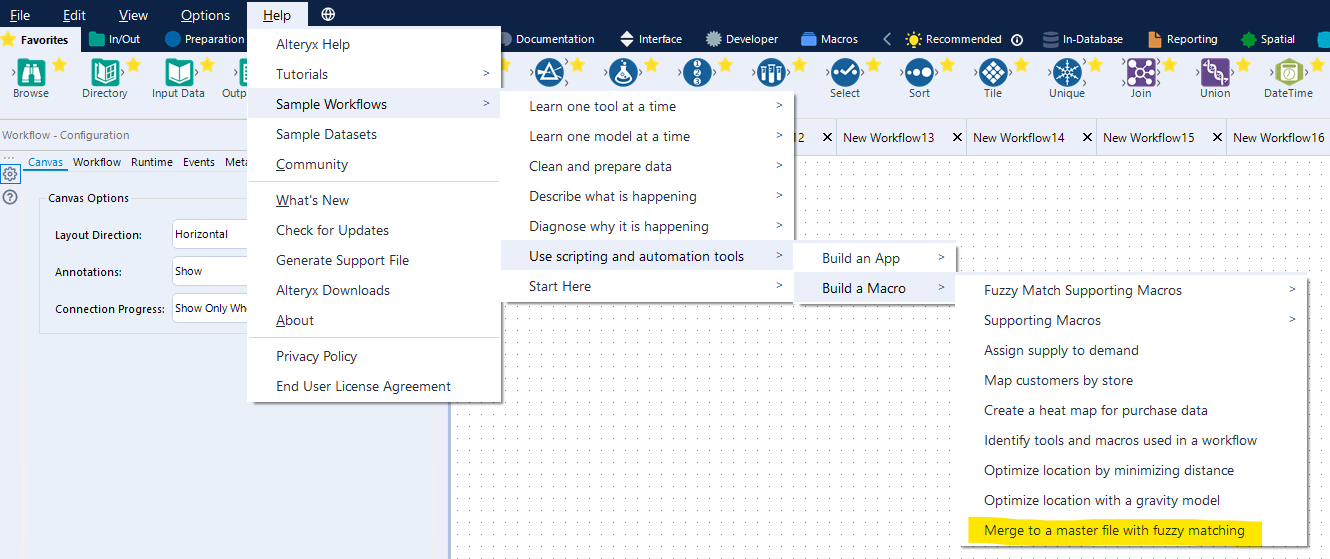Pick the Formula tool flask icon
Image resolution: width=1330 pixels, height=559 pixels.
pos(623,72)
